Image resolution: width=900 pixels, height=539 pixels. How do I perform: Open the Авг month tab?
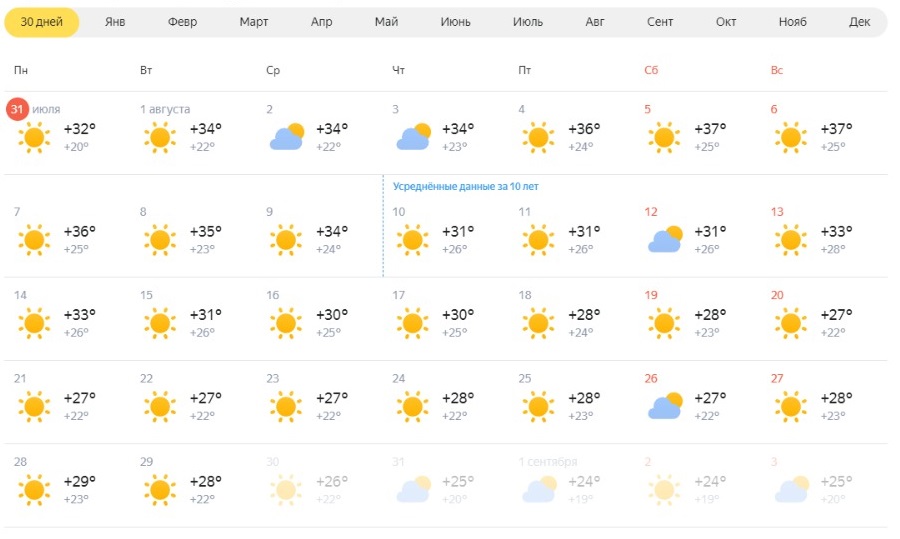[x=595, y=22]
